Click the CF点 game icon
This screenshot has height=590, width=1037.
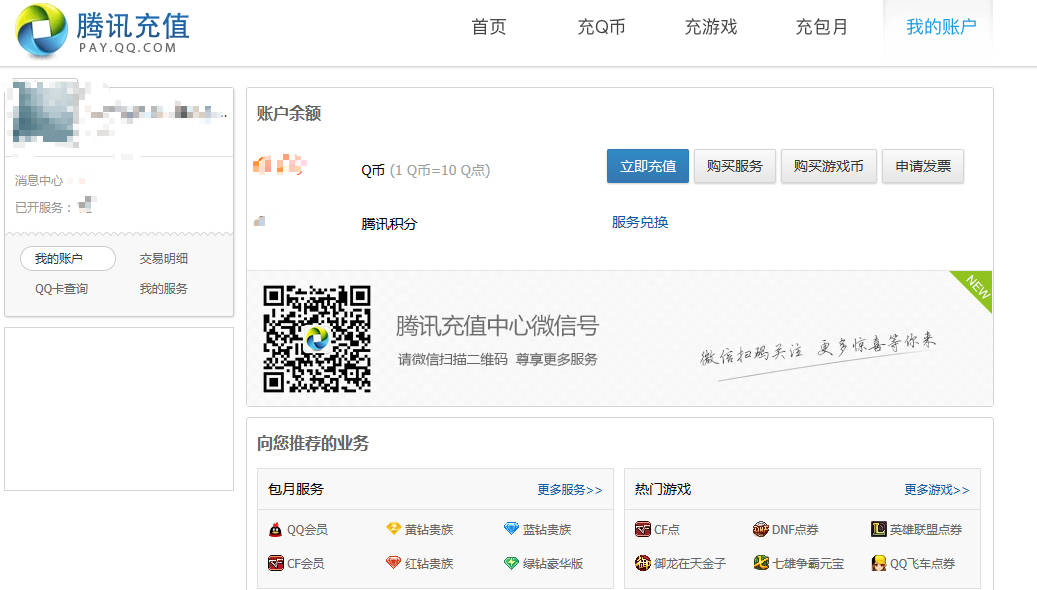[643, 529]
